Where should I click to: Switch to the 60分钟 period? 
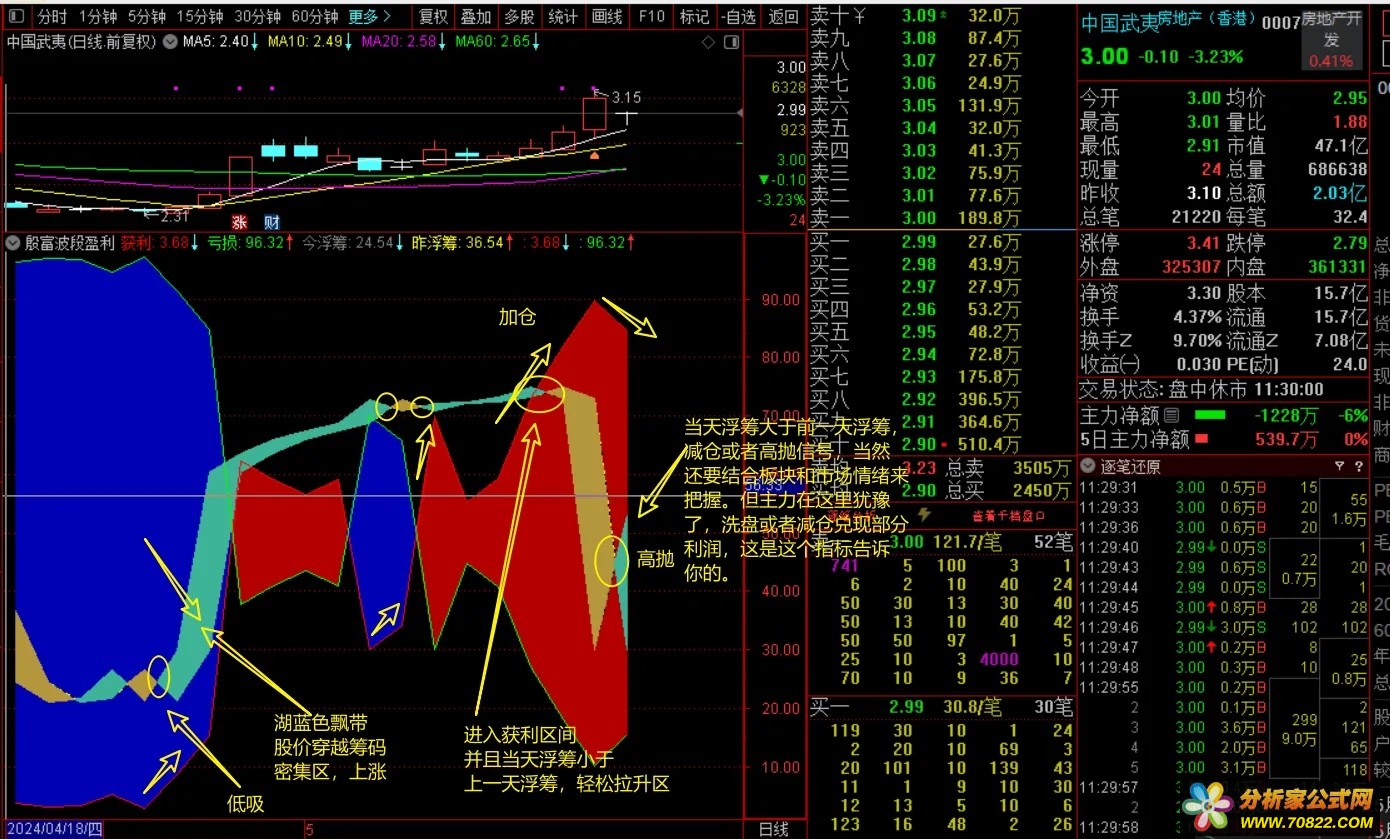[315, 16]
